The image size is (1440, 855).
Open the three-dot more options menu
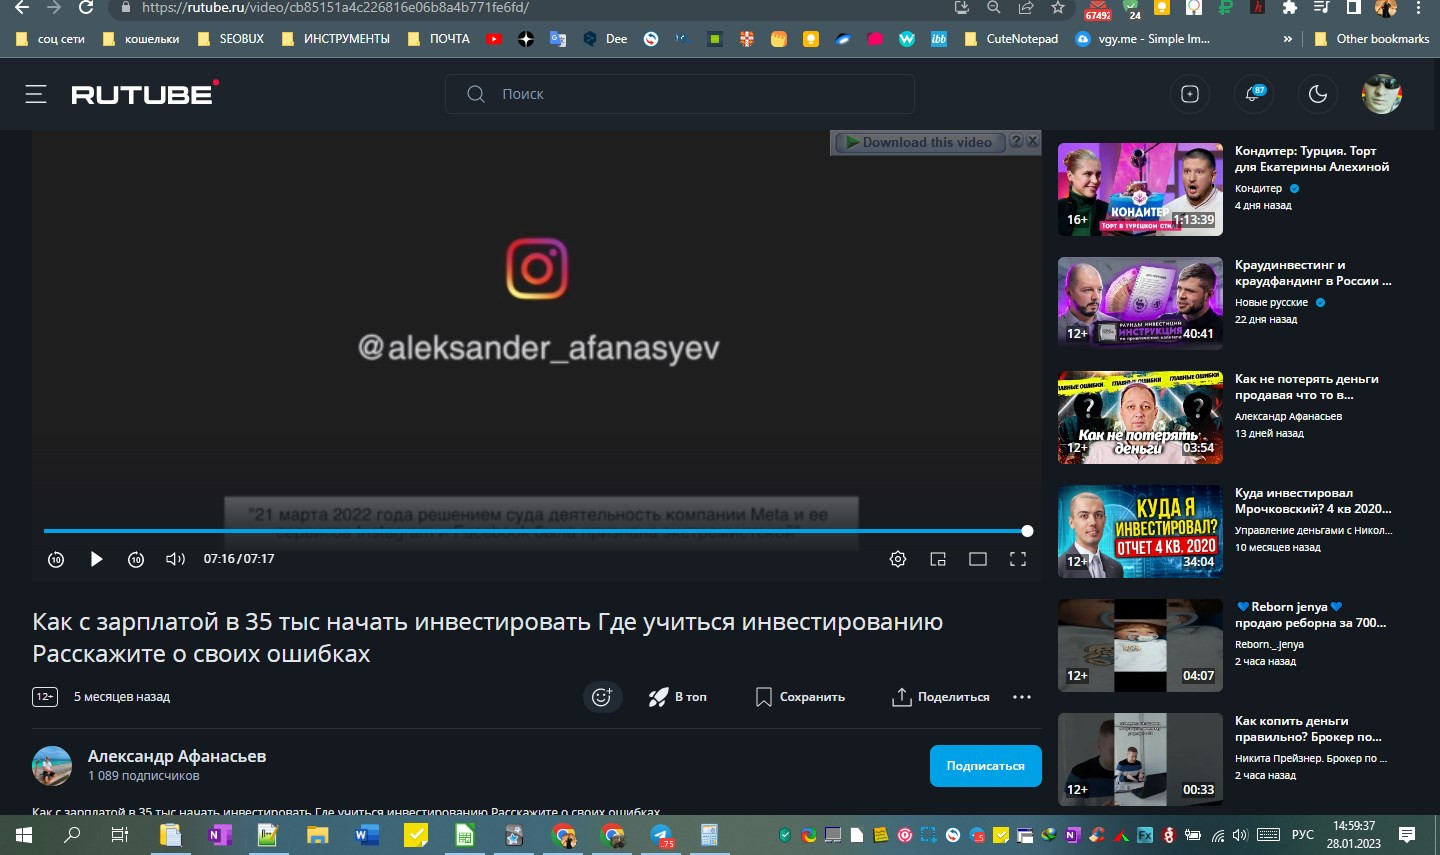point(1022,697)
